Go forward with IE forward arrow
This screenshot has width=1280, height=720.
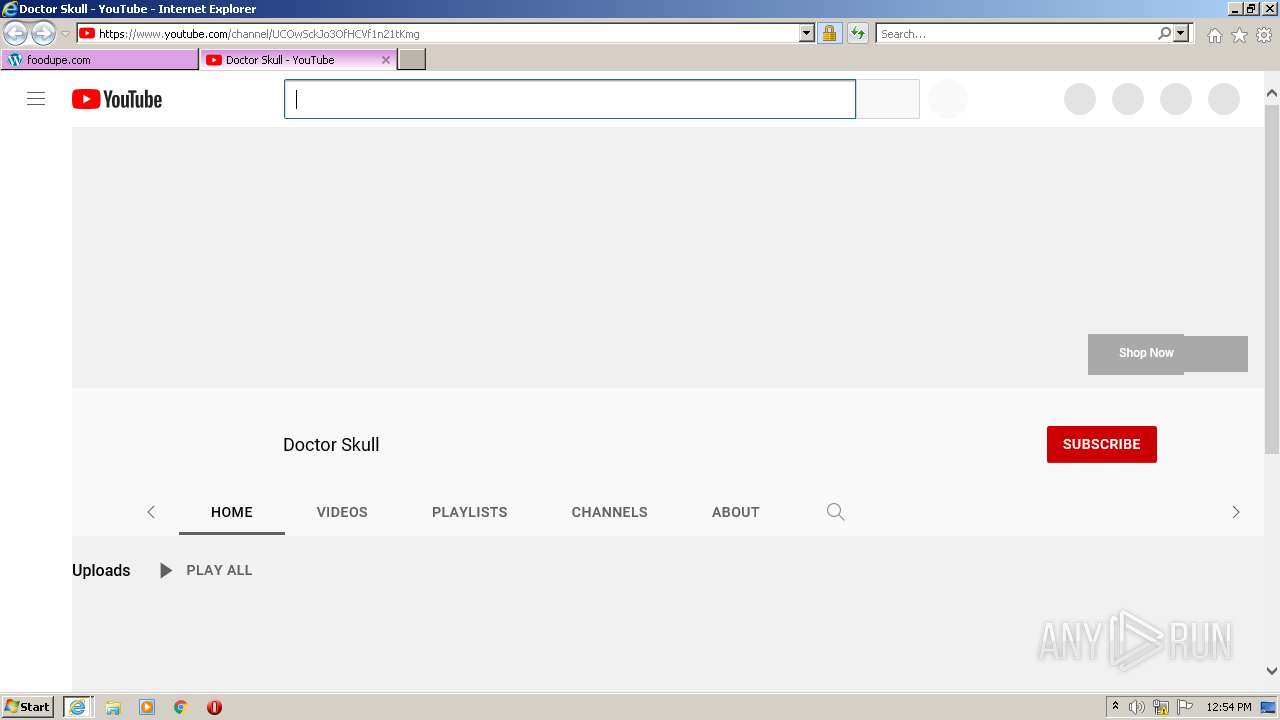point(43,33)
